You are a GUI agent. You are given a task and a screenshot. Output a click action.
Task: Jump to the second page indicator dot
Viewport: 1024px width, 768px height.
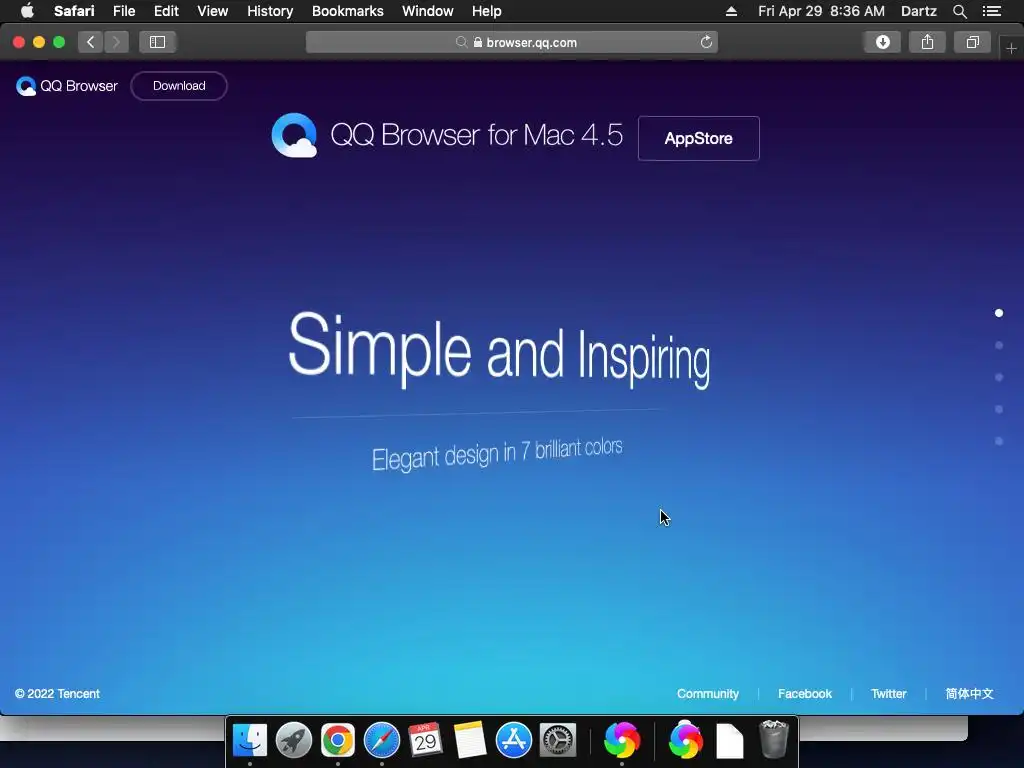pyautogui.click(x=999, y=345)
